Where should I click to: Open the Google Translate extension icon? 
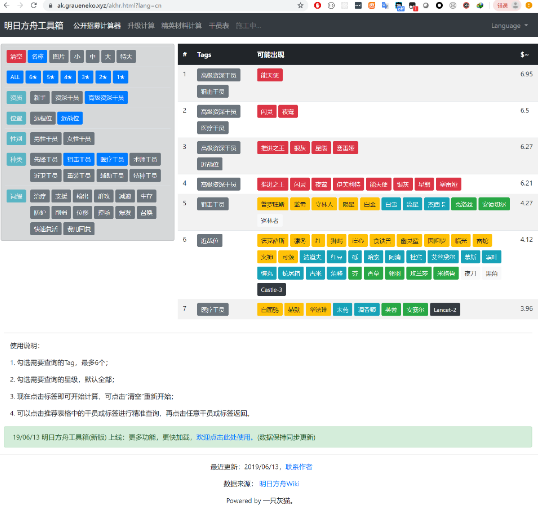point(385,5)
